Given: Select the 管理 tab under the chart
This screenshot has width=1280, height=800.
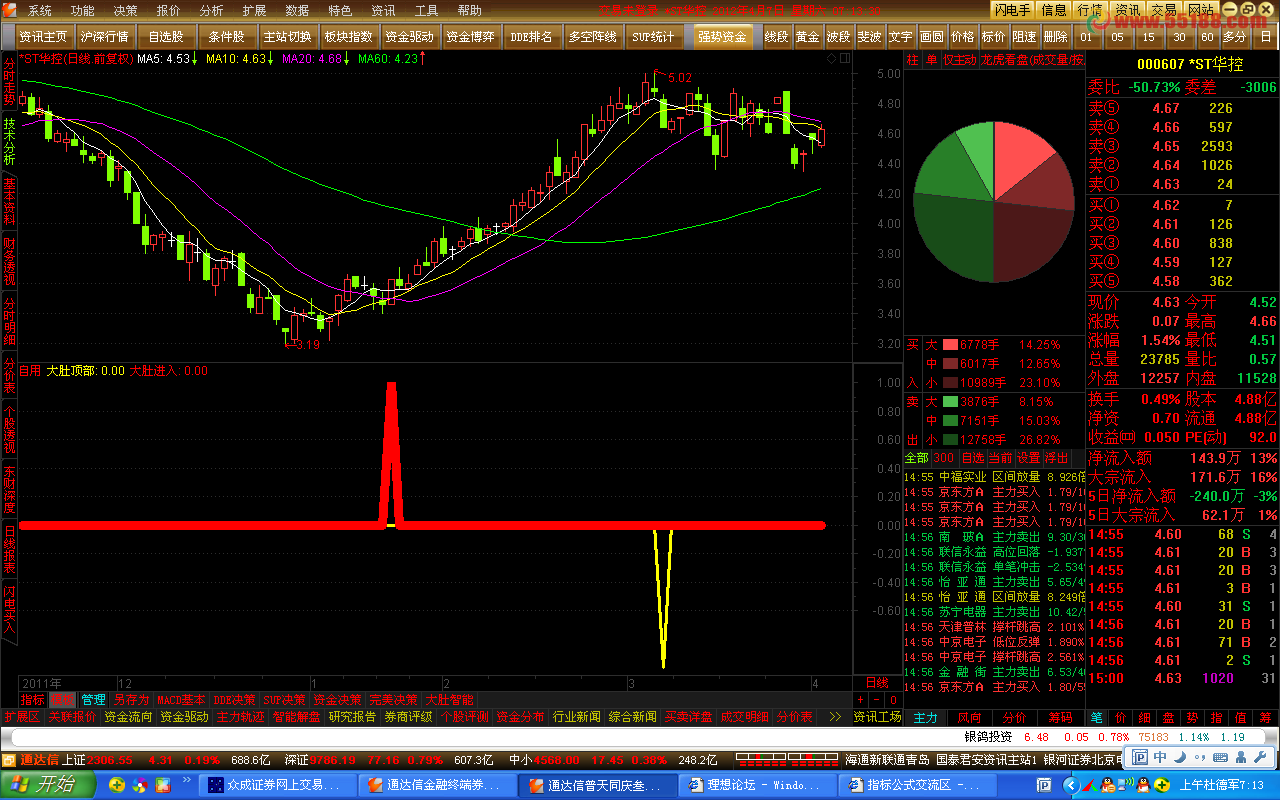Looking at the screenshot, I should [93, 700].
